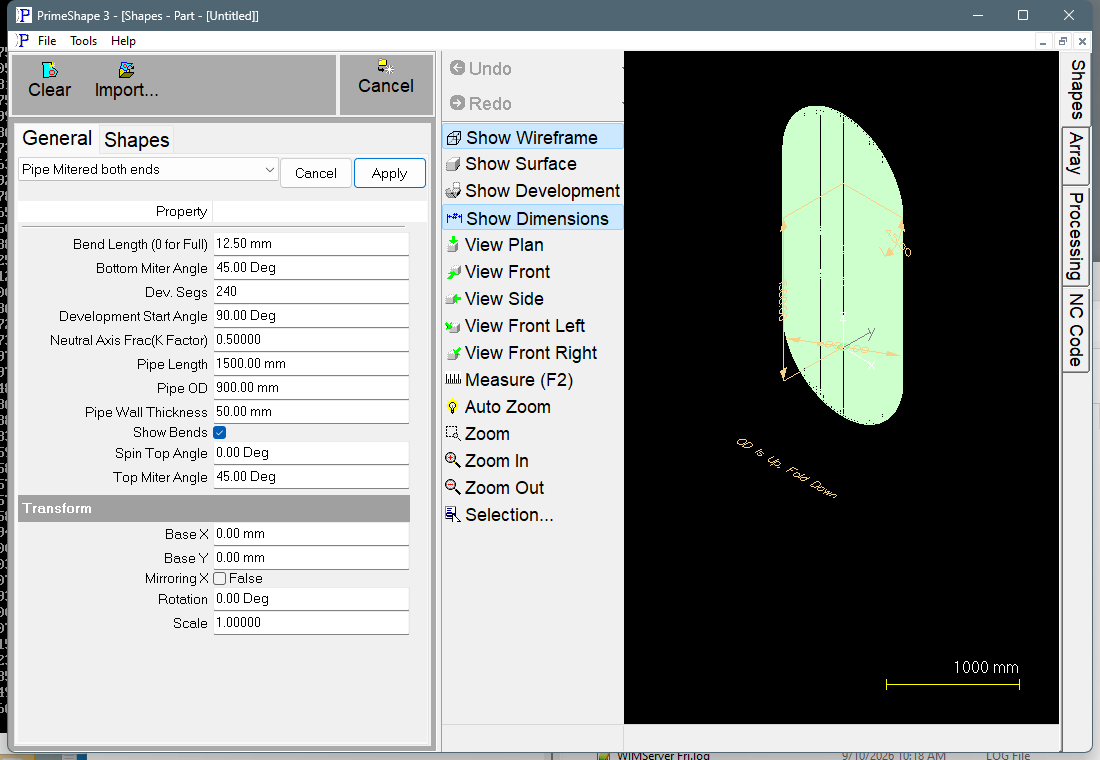The width and height of the screenshot is (1100, 760).
Task: Edit the Pipe Wall Thickness field
Action: pos(311,411)
